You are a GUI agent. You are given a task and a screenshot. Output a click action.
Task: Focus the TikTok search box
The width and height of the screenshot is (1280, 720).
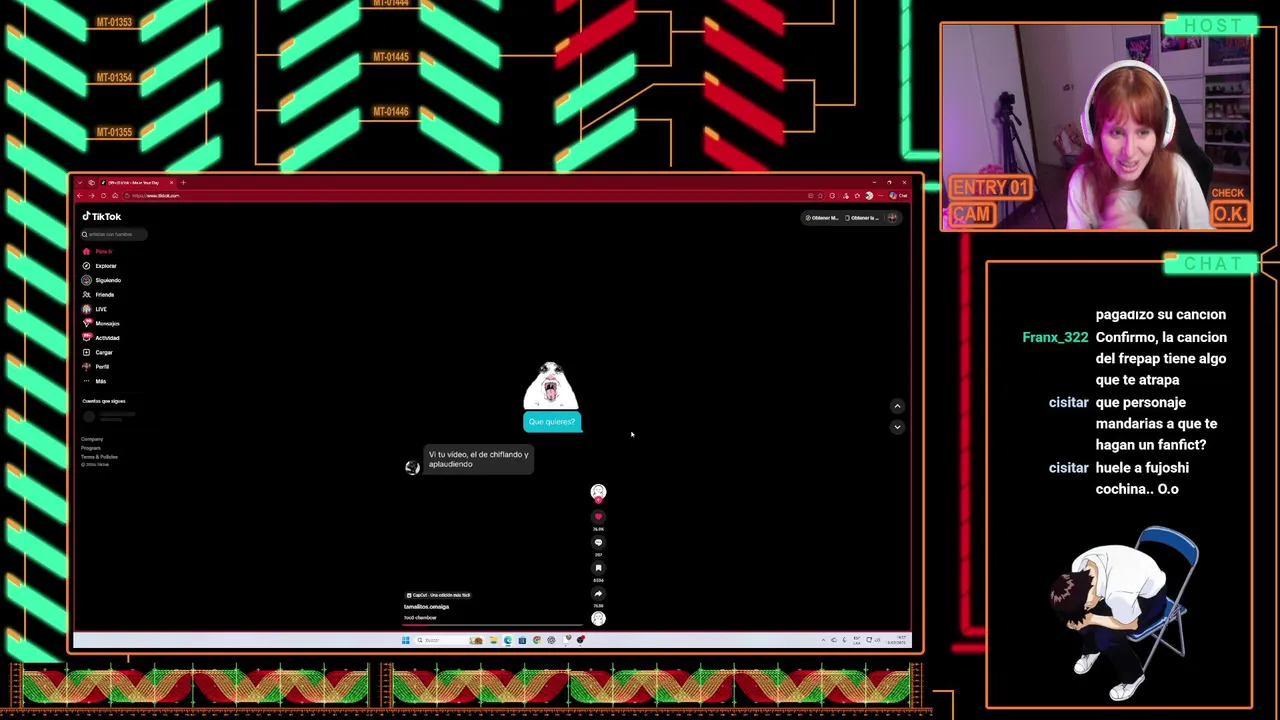coord(113,234)
